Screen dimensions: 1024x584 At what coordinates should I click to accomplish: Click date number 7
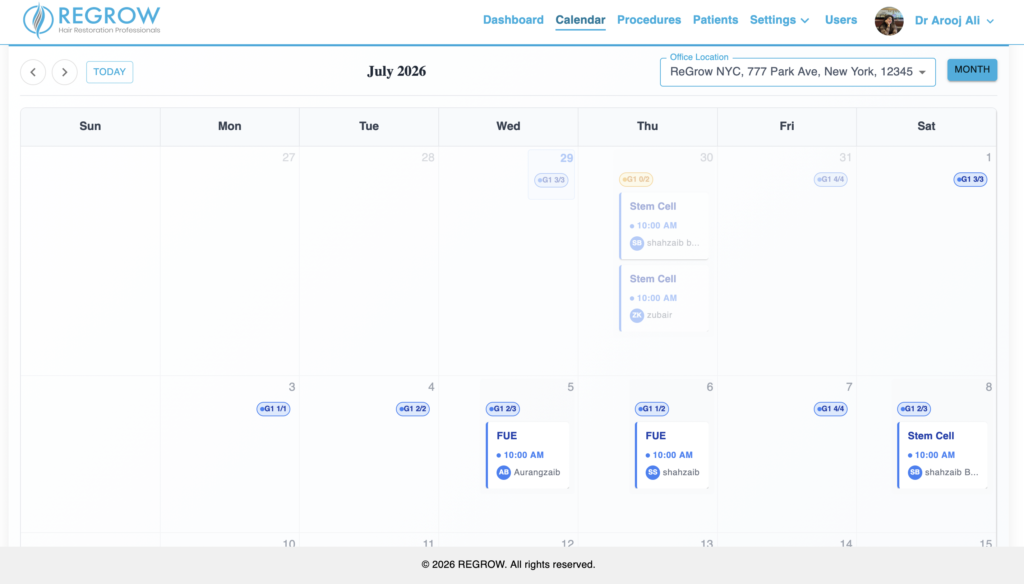849,387
